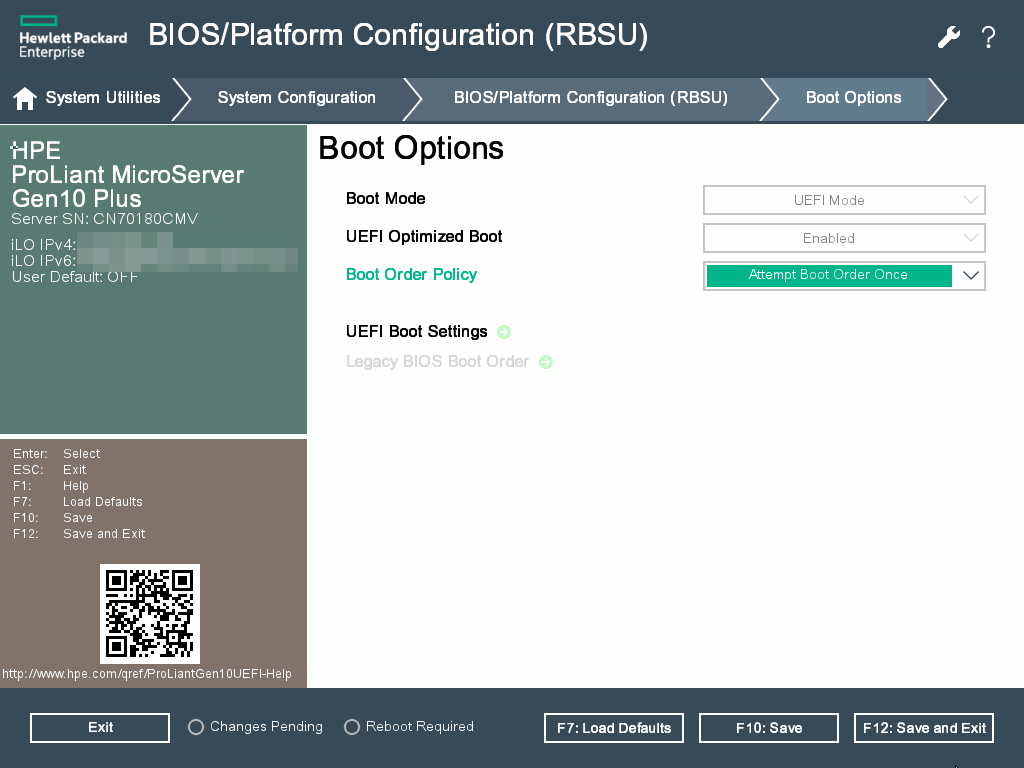1024x768 pixels.
Task: Click the hpe.com UEFI help URL
Action: point(147,674)
